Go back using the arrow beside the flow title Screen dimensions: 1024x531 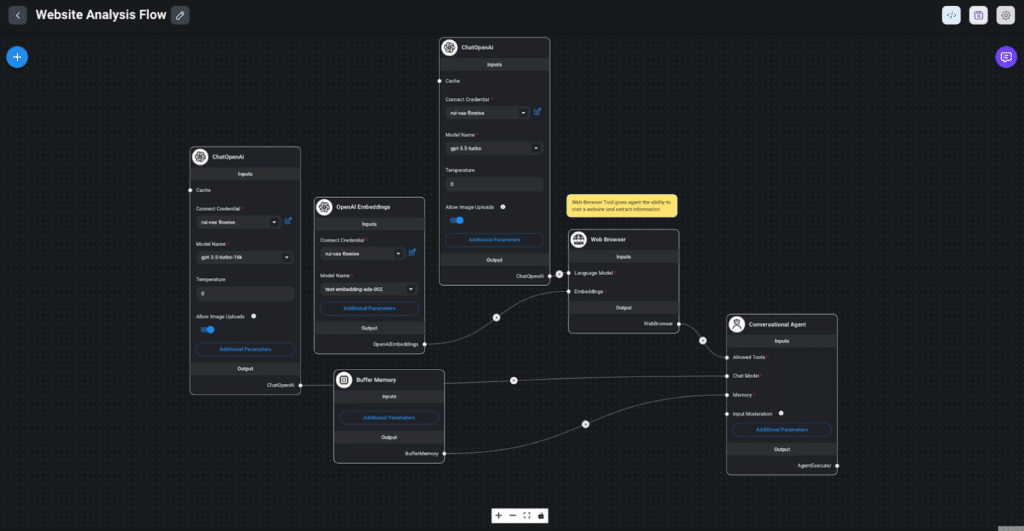18,15
